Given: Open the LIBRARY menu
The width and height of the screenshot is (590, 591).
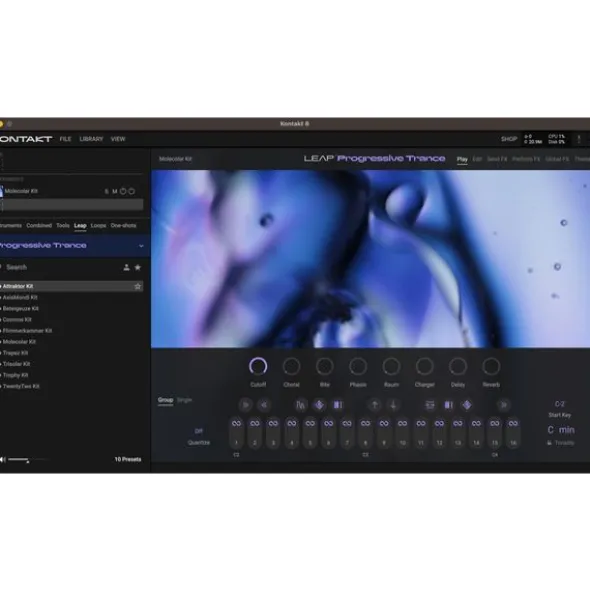Looking at the screenshot, I should [x=91, y=139].
